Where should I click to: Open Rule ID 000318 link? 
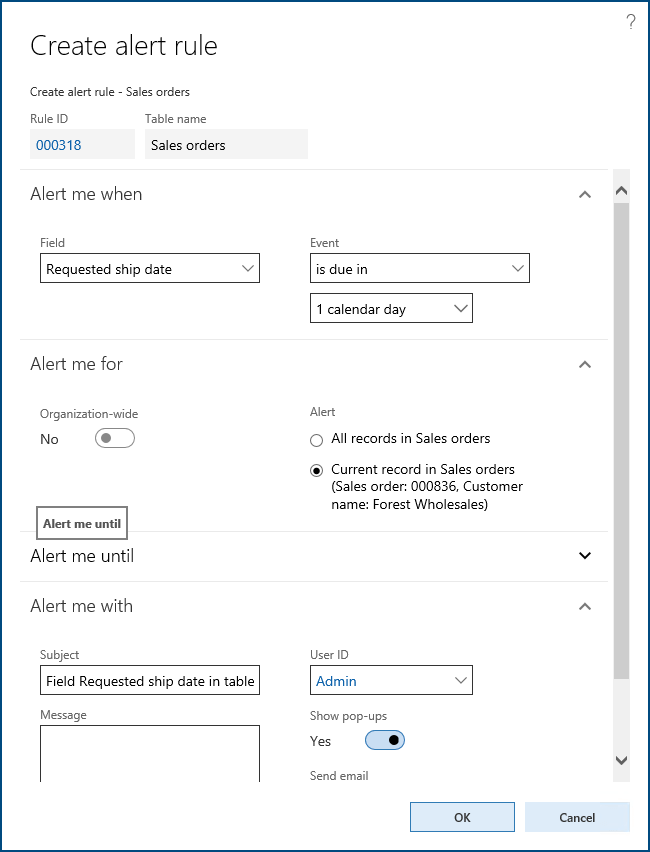(x=59, y=145)
